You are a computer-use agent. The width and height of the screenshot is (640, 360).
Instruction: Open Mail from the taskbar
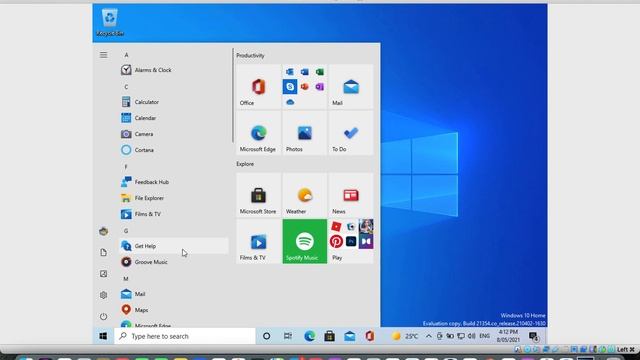[x=349, y=336]
